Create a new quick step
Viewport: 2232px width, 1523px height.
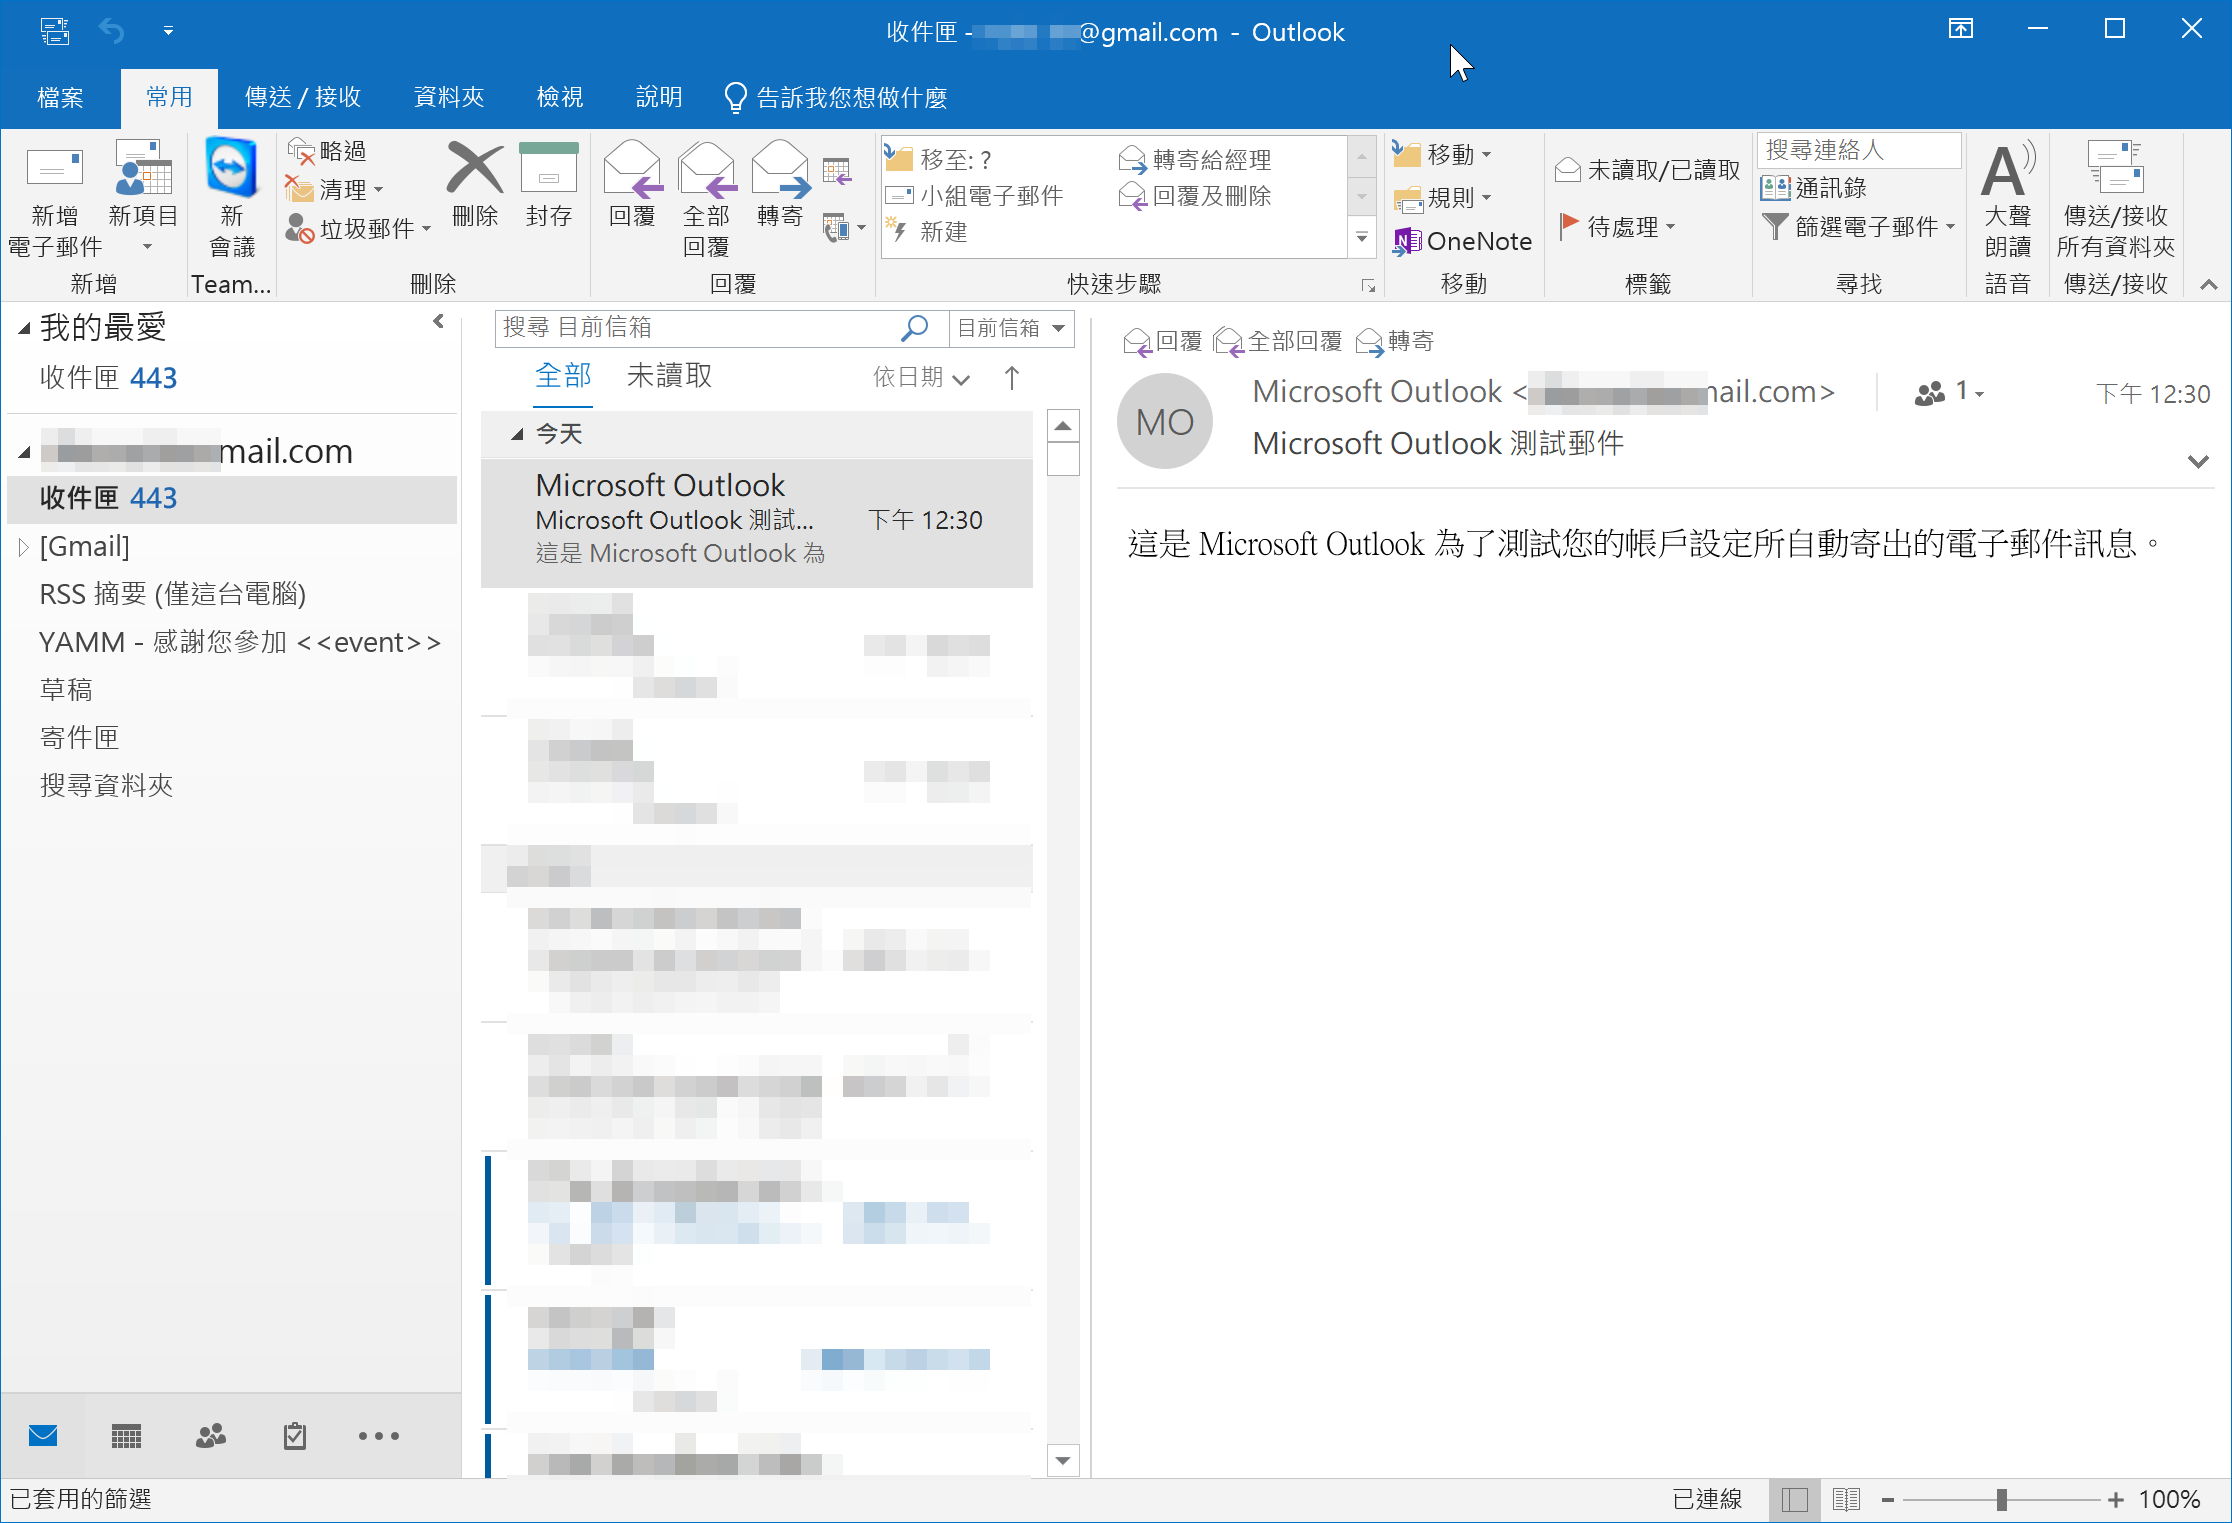click(928, 232)
